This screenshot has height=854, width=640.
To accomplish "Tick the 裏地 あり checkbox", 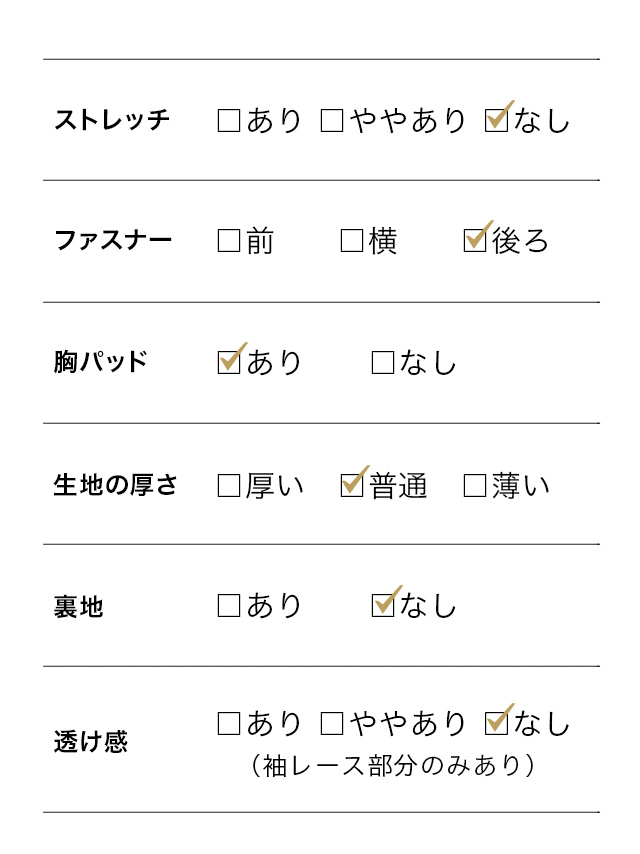I will click(229, 606).
